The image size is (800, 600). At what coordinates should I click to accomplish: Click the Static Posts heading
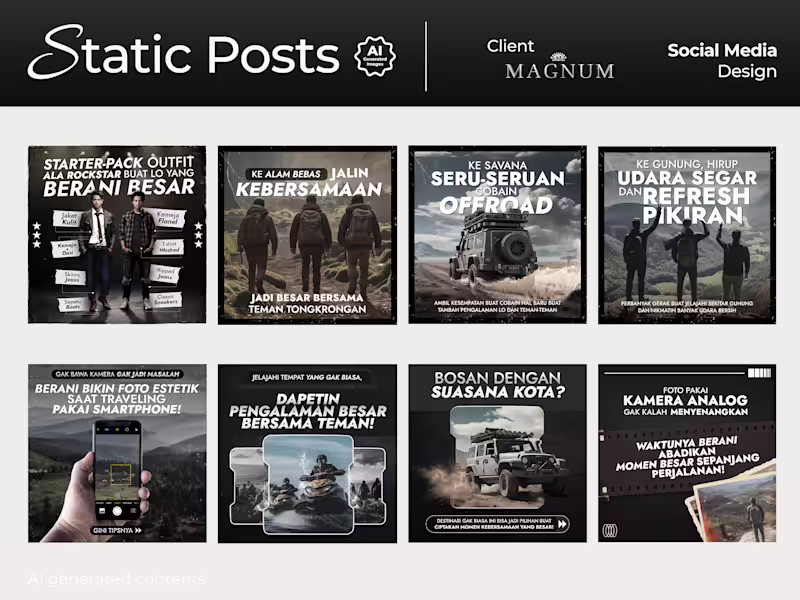[x=184, y=54]
